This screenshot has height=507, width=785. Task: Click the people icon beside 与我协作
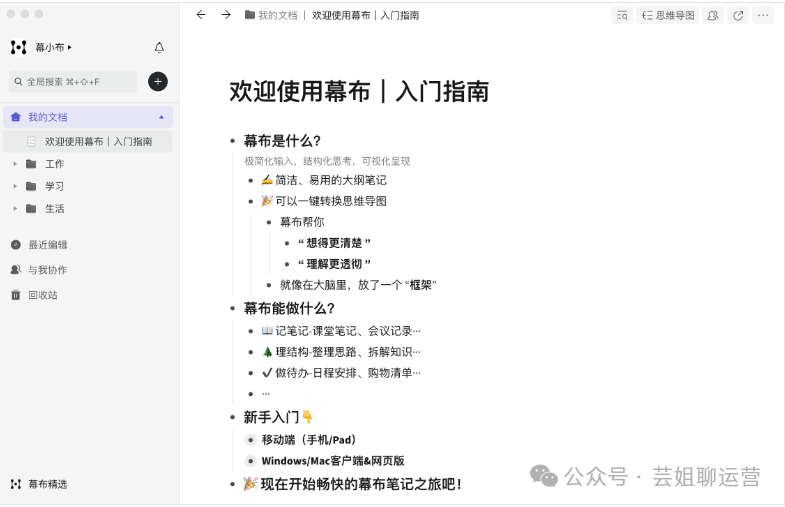[x=16, y=270]
